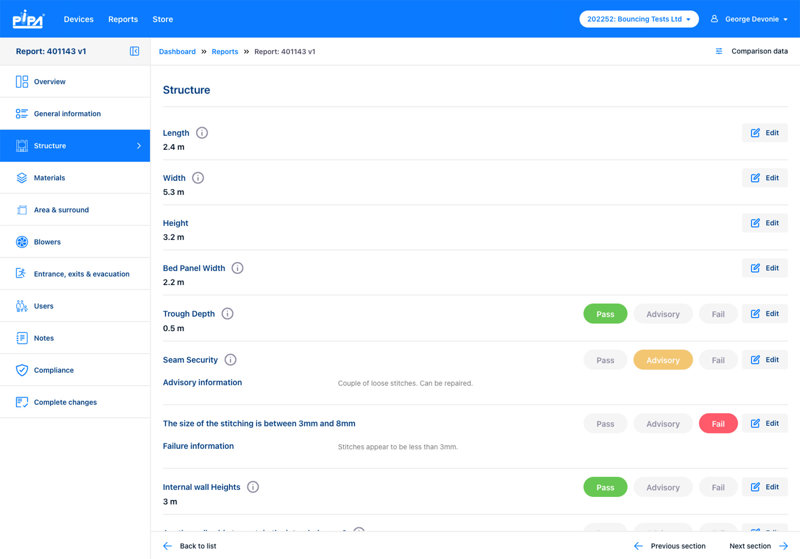Image resolution: width=800 pixels, height=559 pixels.
Task: Go to Next section
Action: coord(758,546)
